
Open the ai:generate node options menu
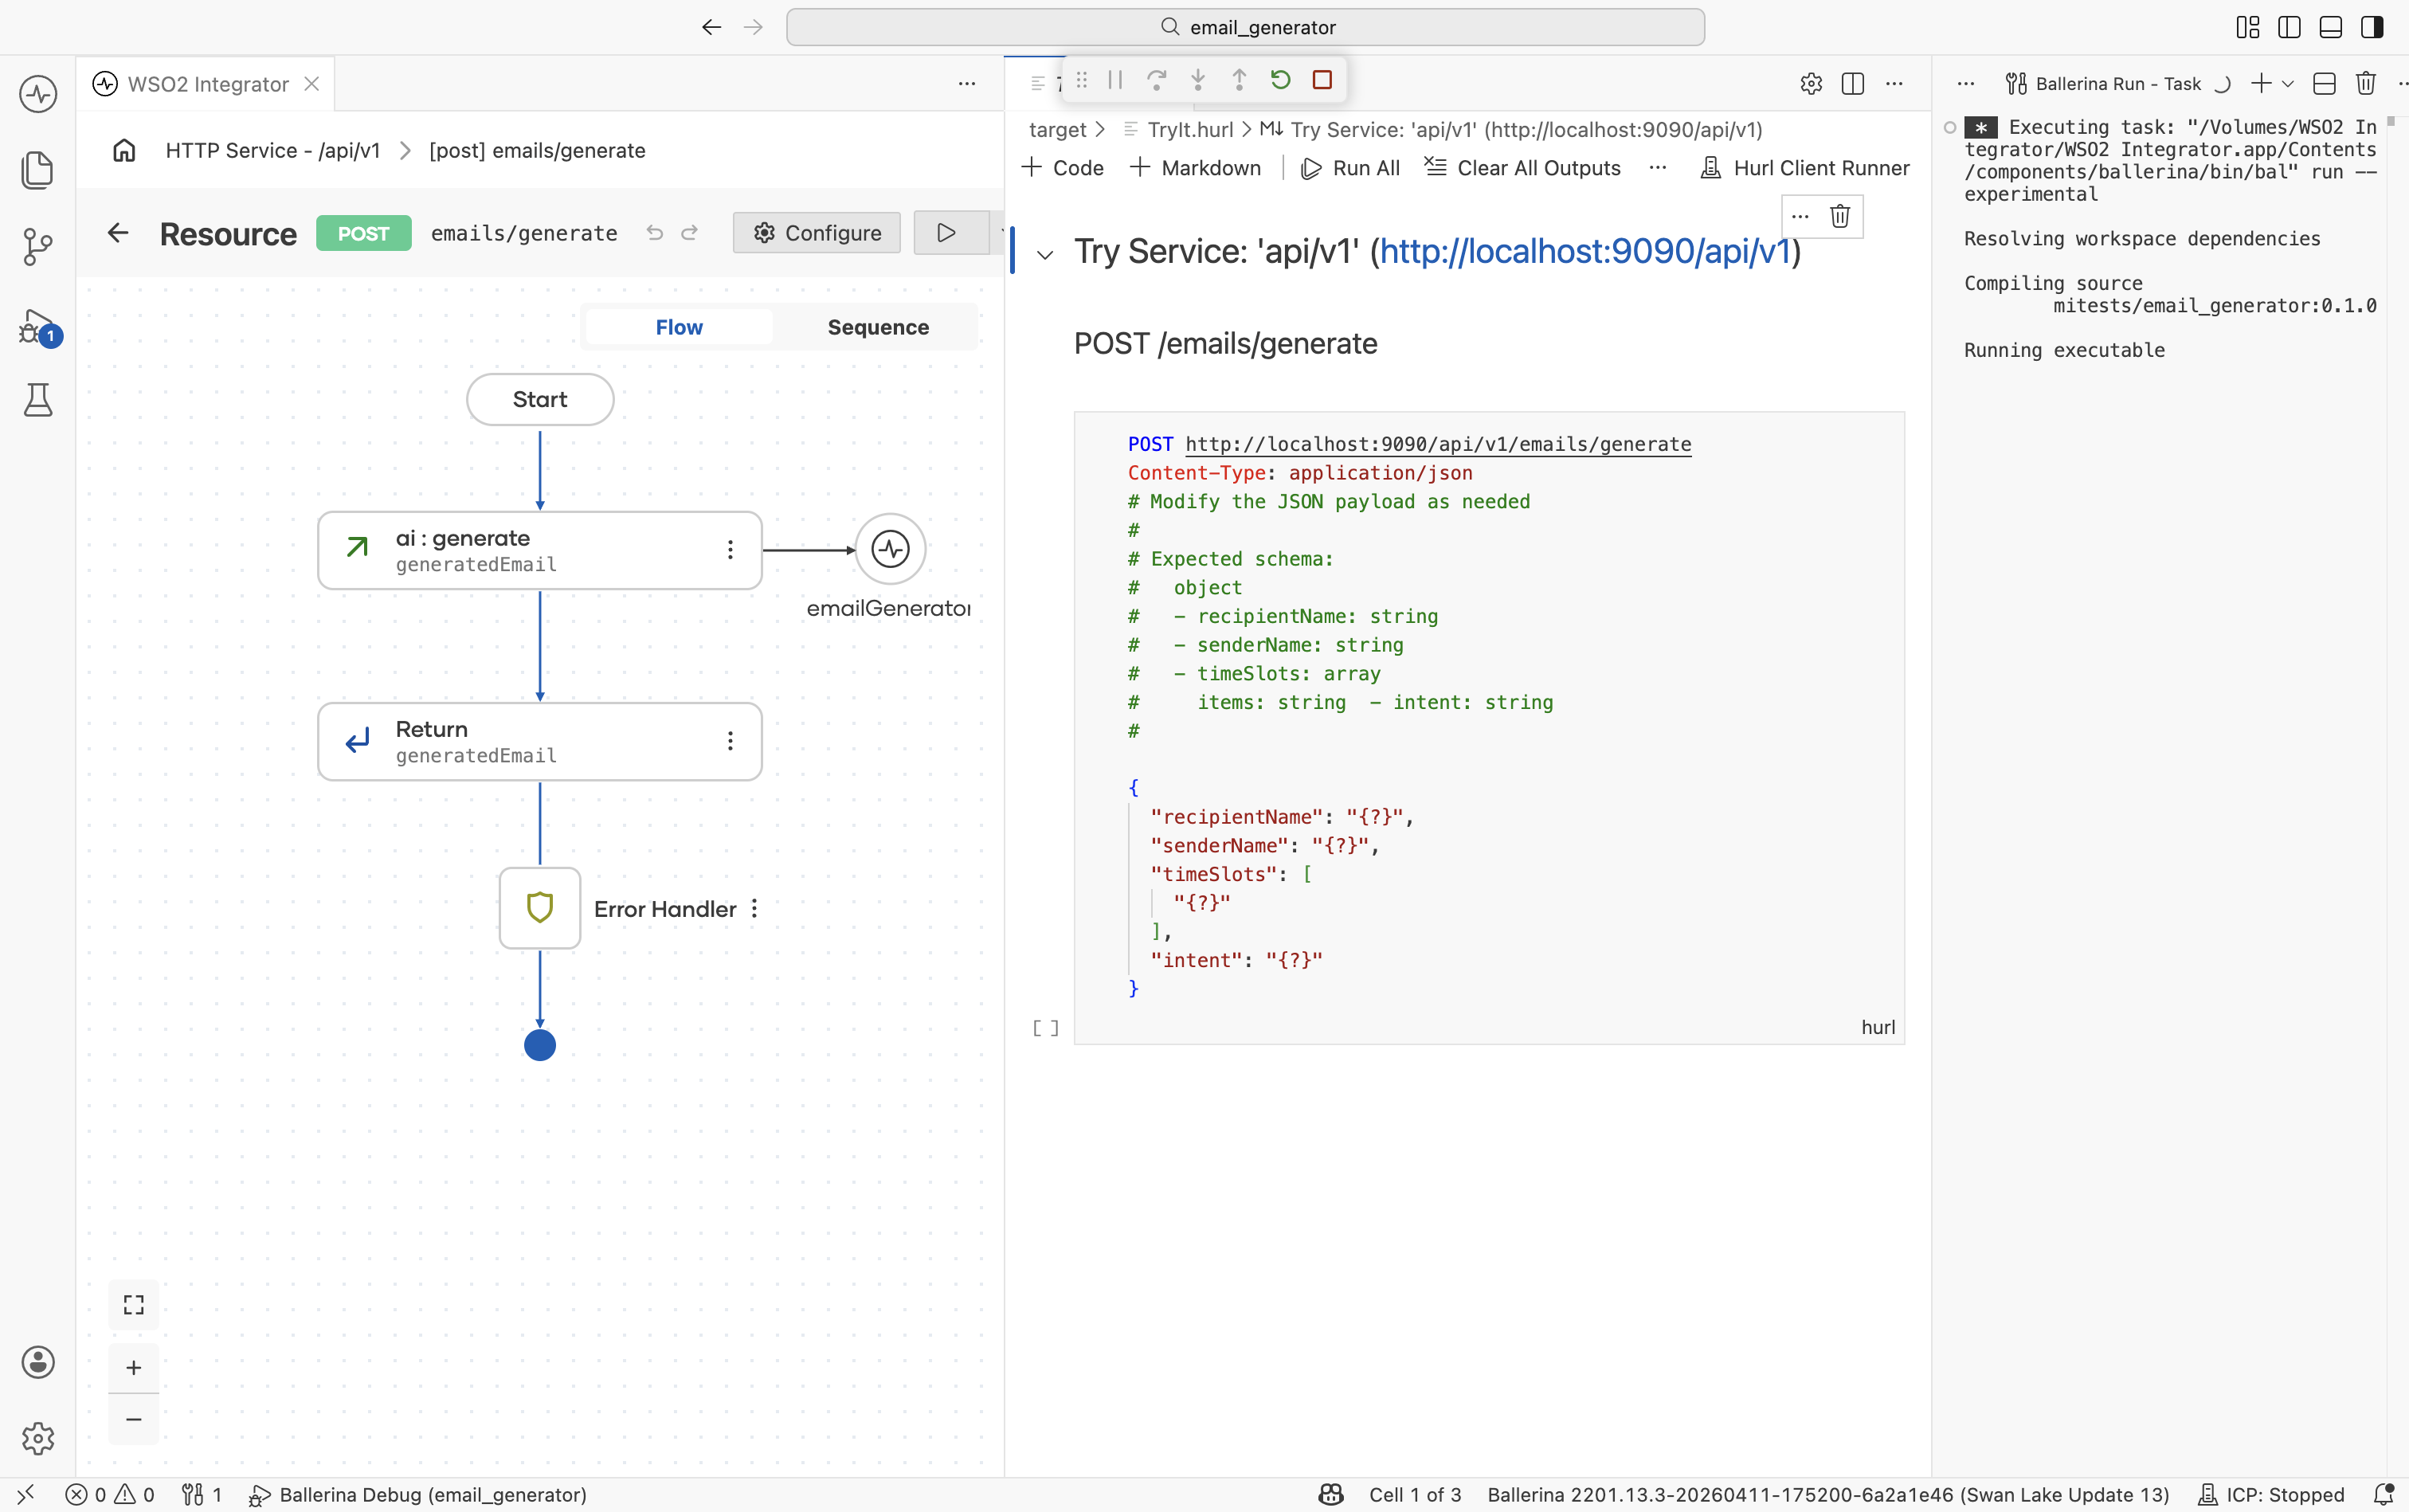pyautogui.click(x=730, y=550)
